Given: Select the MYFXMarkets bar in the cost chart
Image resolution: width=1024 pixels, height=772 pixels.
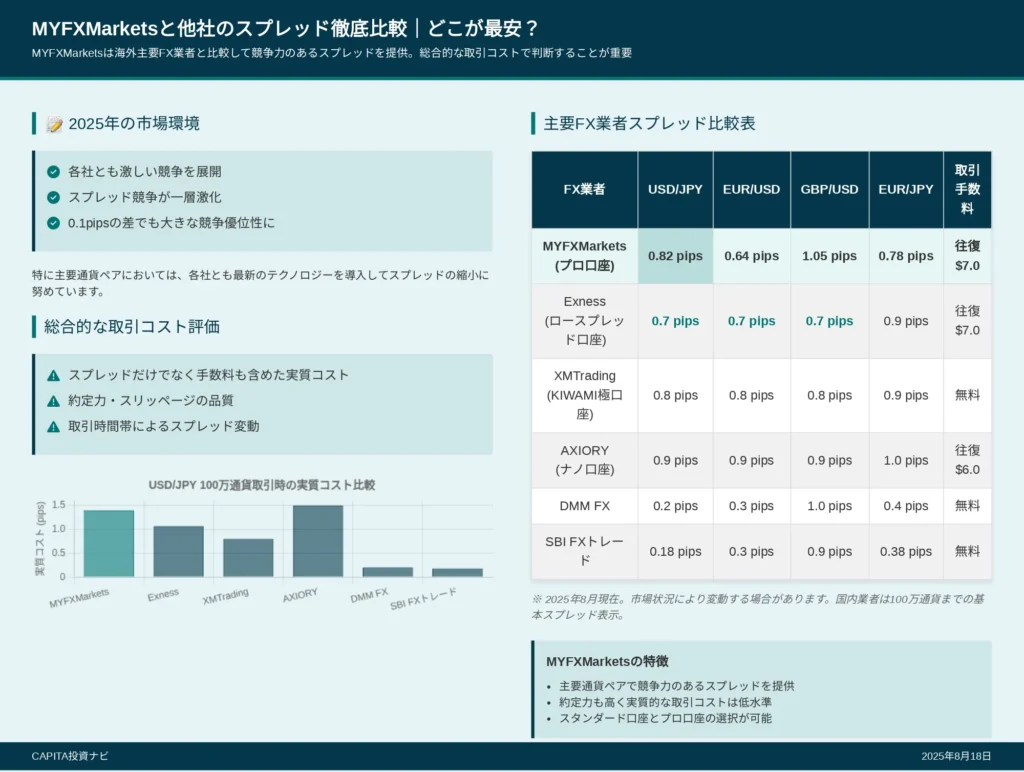Looking at the screenshot, I should pos(108,543).
